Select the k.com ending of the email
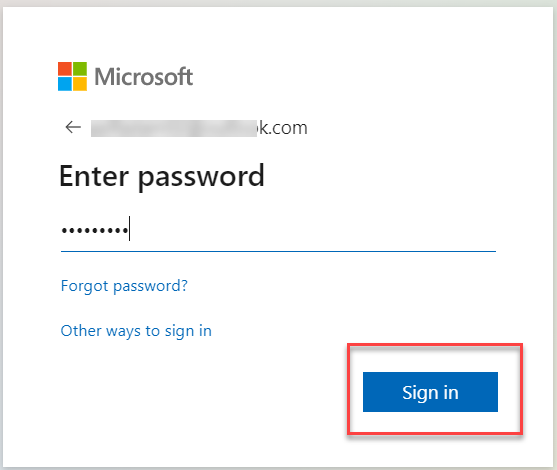Image resolution: width=557 pixels, height=470 pixels. (x=282, y=128)
